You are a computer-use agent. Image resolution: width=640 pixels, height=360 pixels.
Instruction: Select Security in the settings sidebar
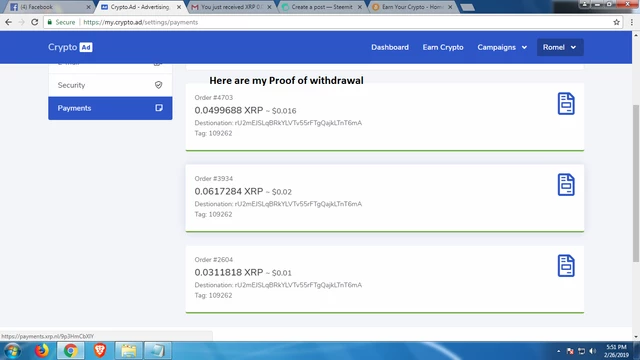[110, 85]
